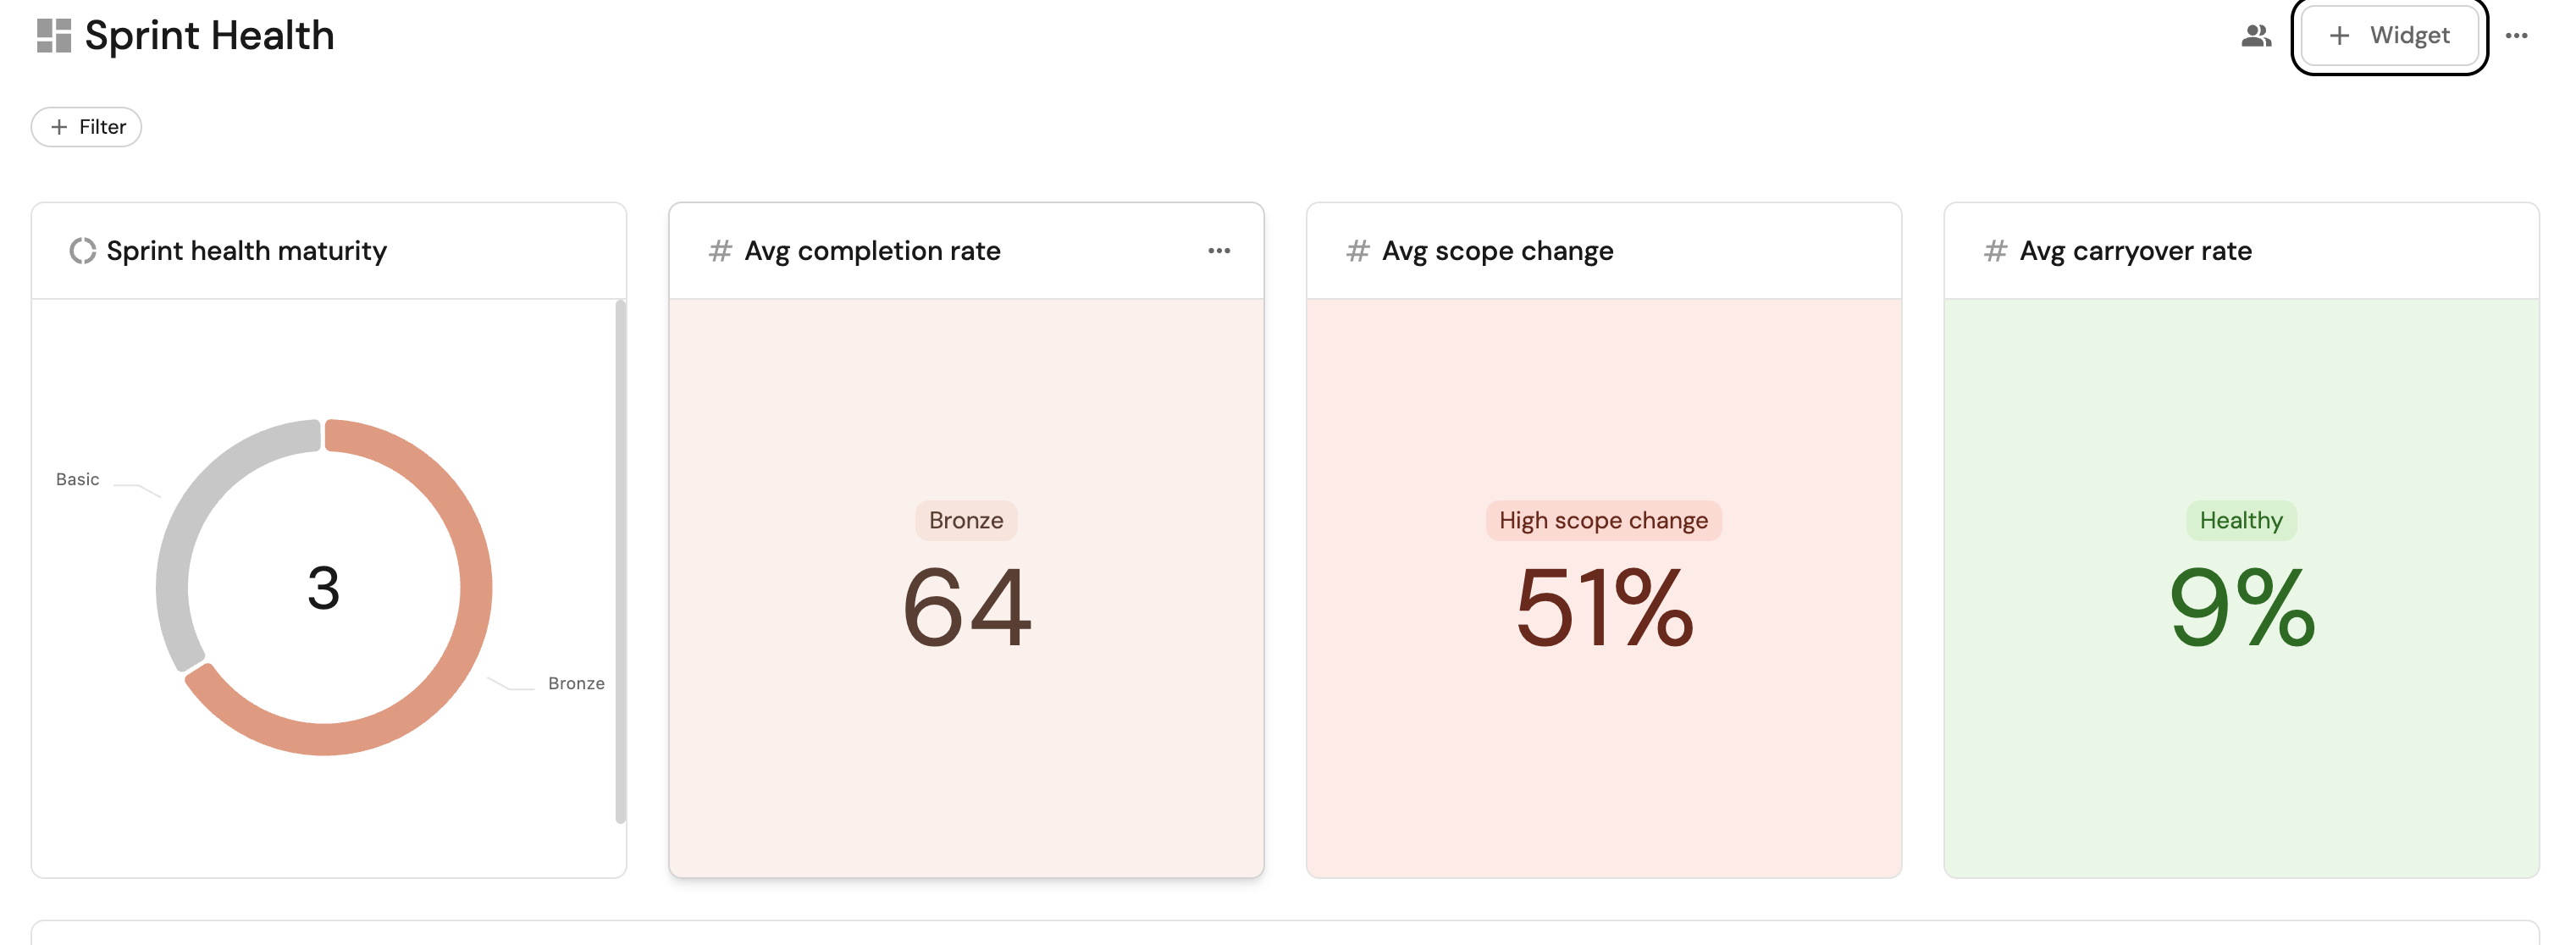The width and height of the screenshot is (2576, 945).
Task: Click the Sprint health maturity scrollbar
Action: 620,560
